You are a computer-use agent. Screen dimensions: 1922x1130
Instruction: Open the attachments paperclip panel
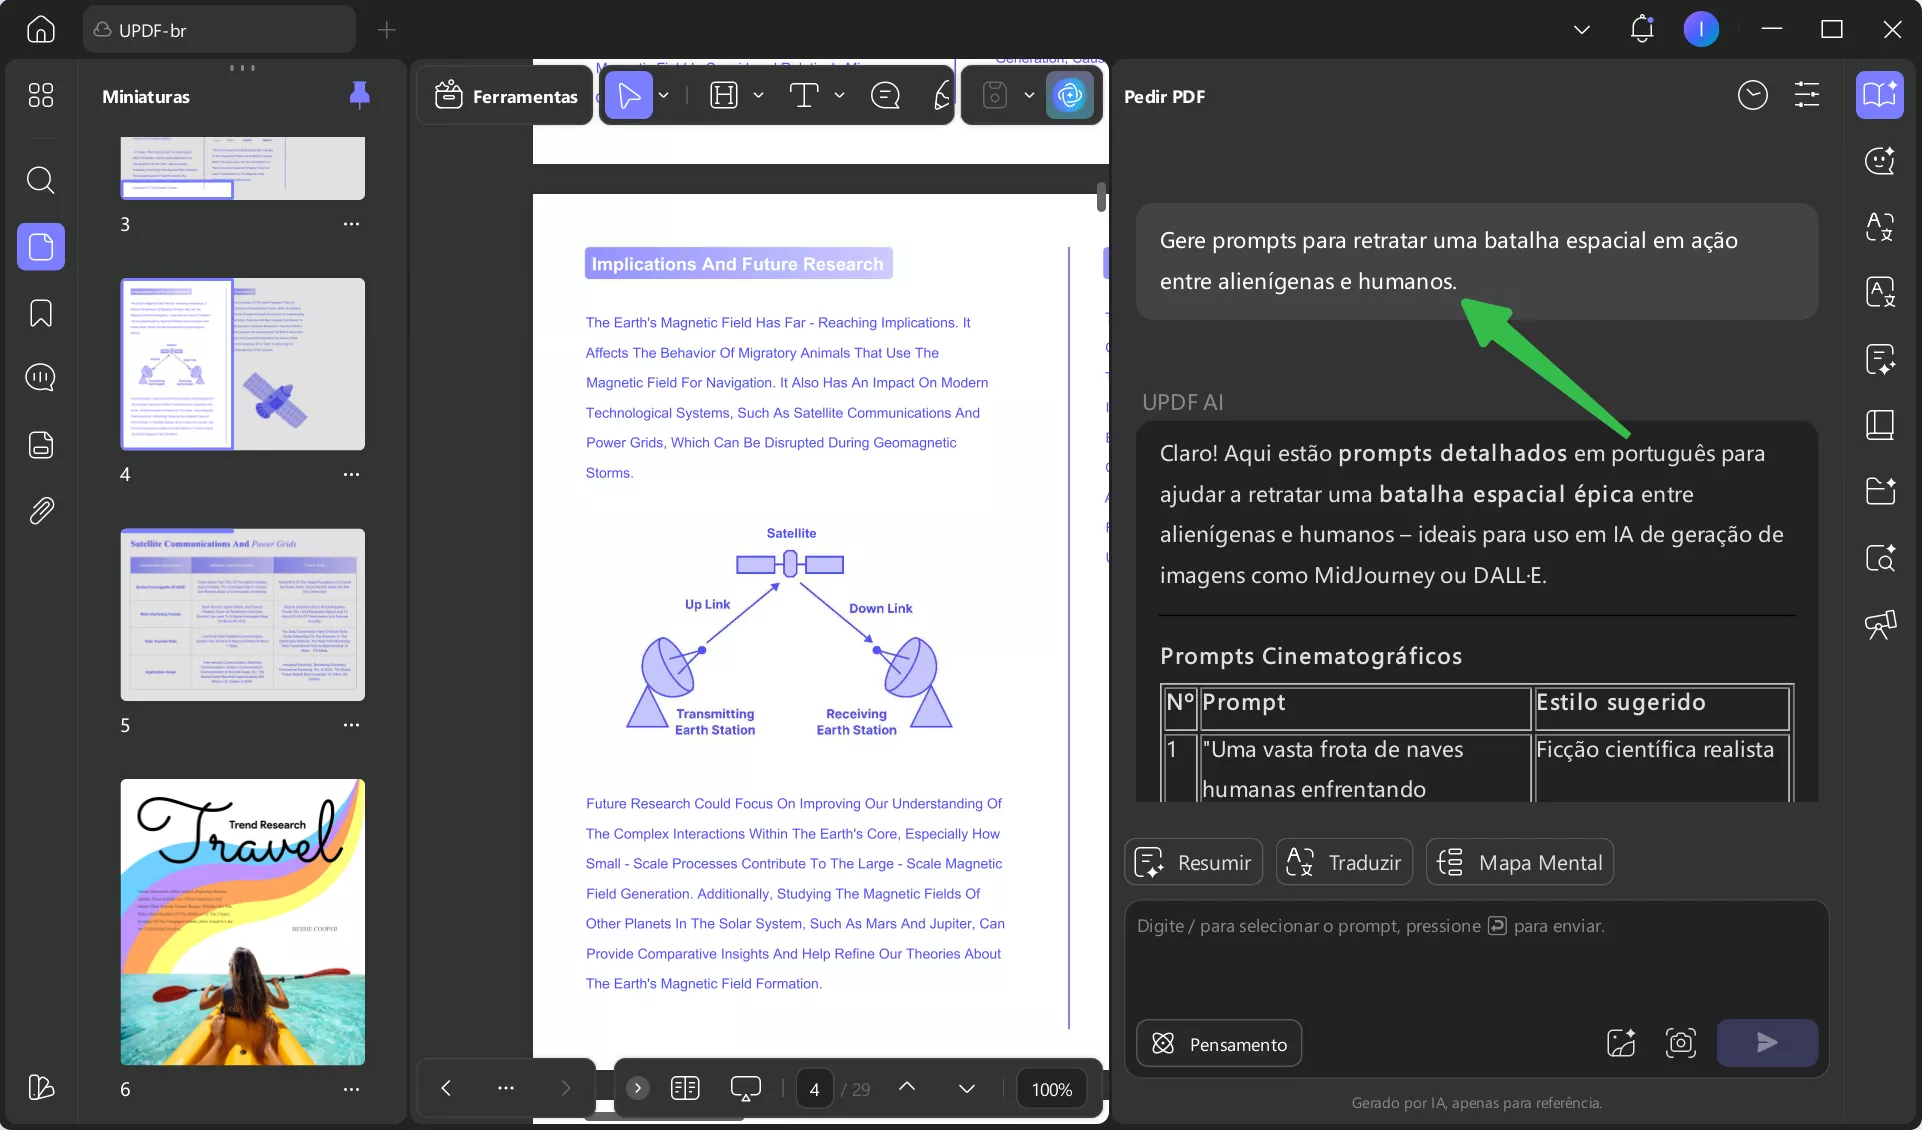pos(40,511)
